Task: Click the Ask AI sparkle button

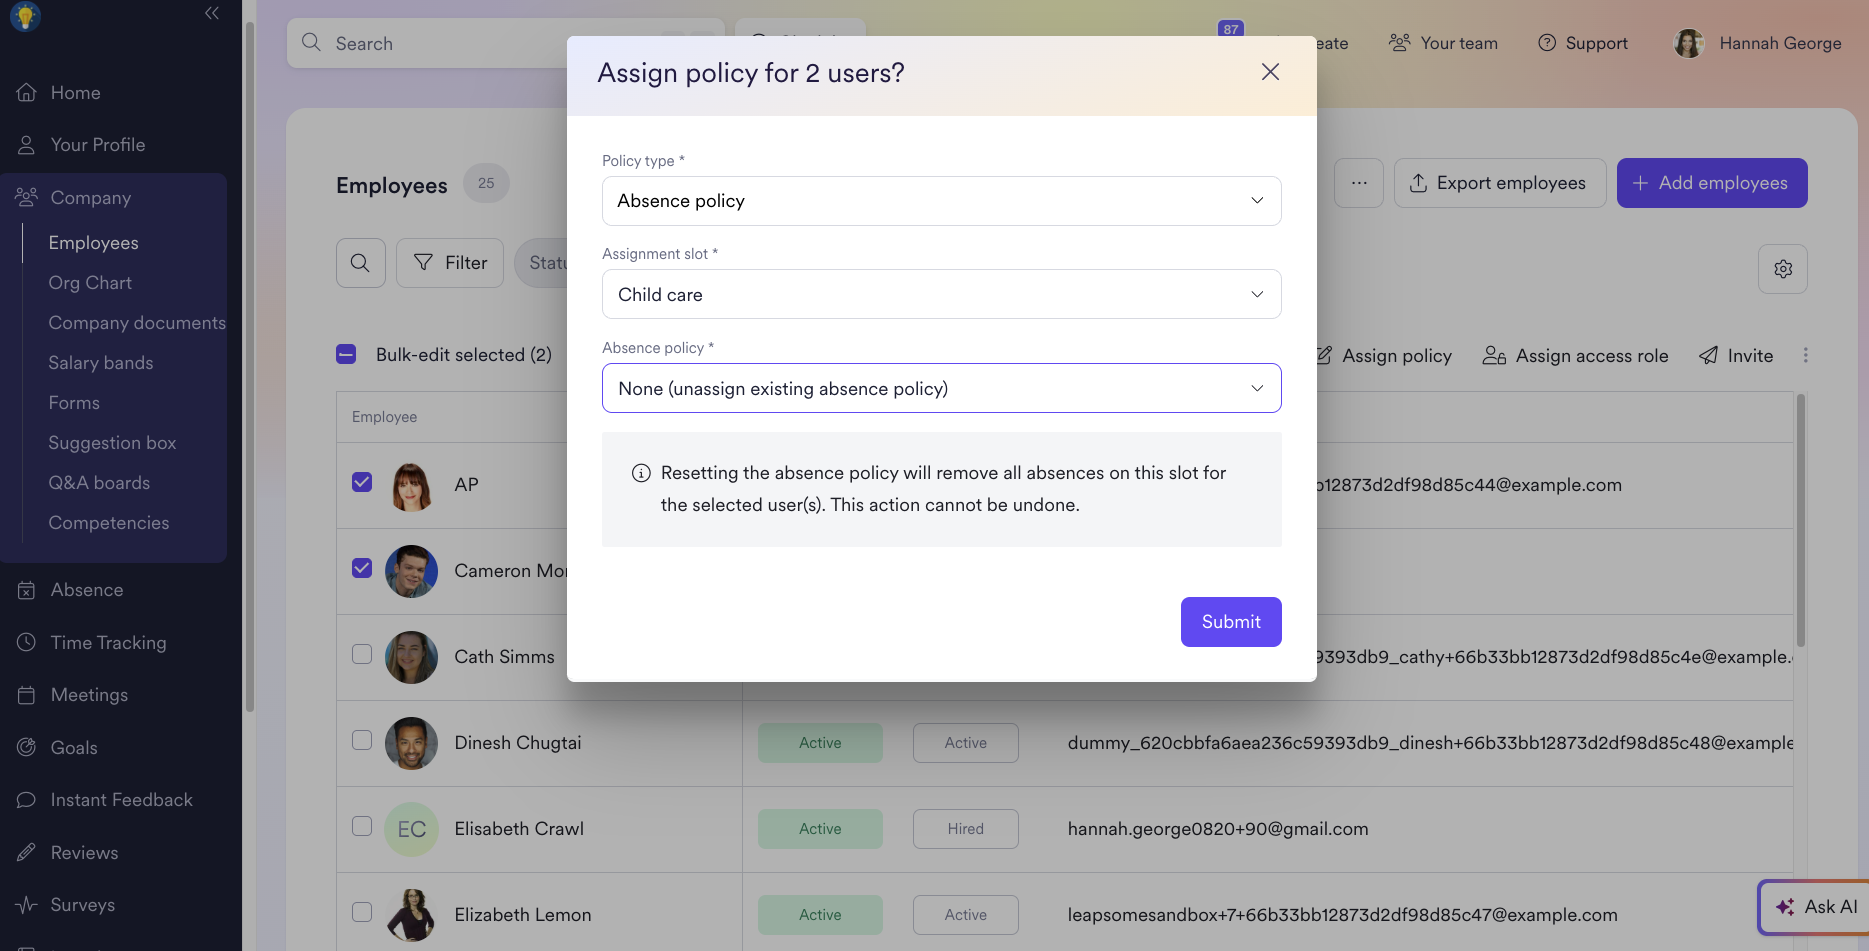Action: pyautogui.click(x=1814, y=907)
